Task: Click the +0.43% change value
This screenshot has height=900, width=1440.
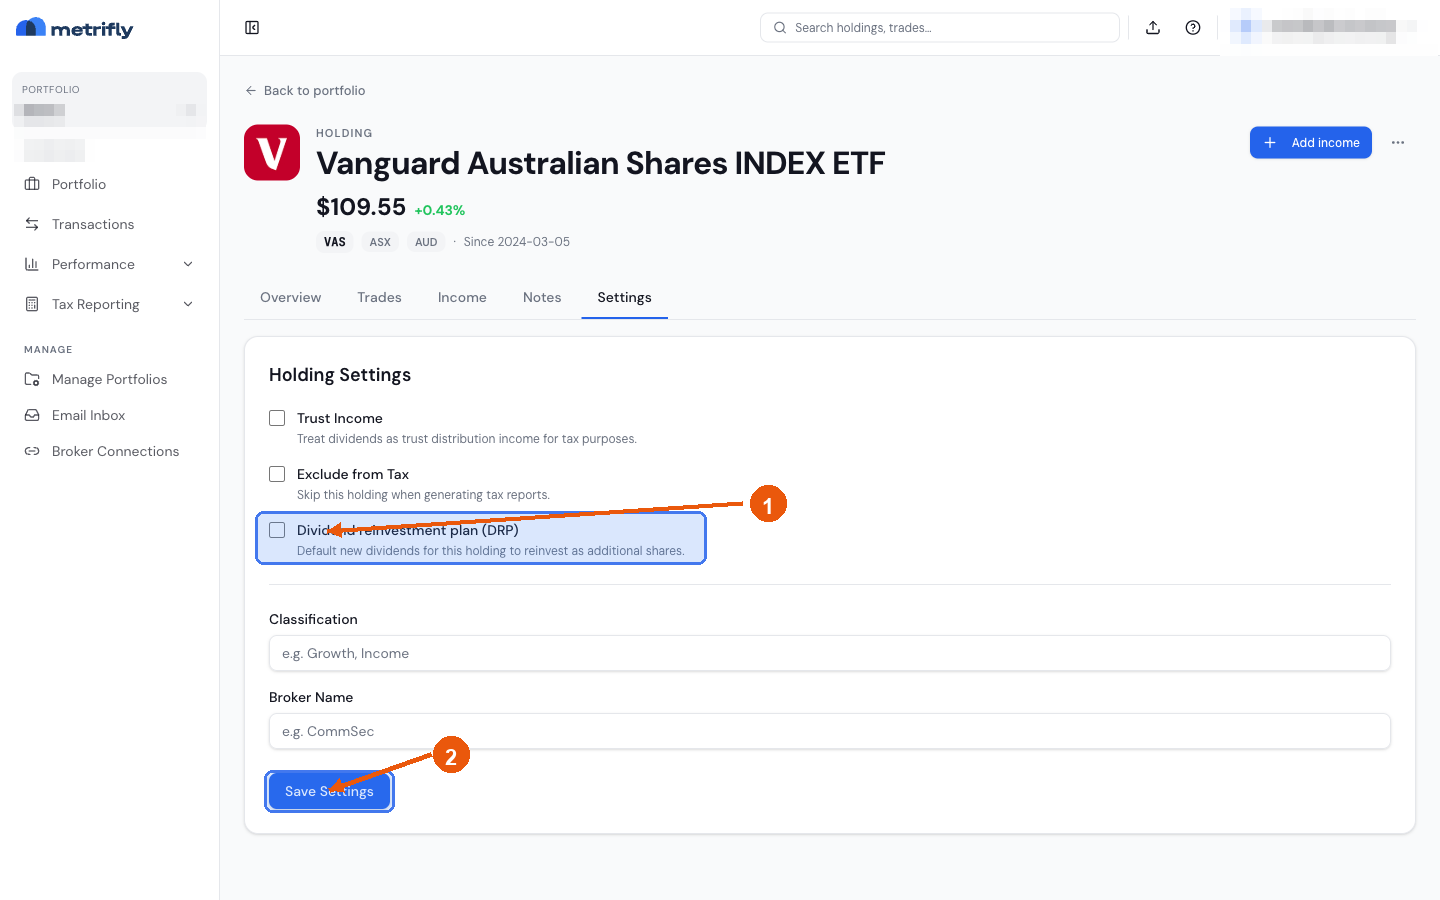Action: (440, 210)
